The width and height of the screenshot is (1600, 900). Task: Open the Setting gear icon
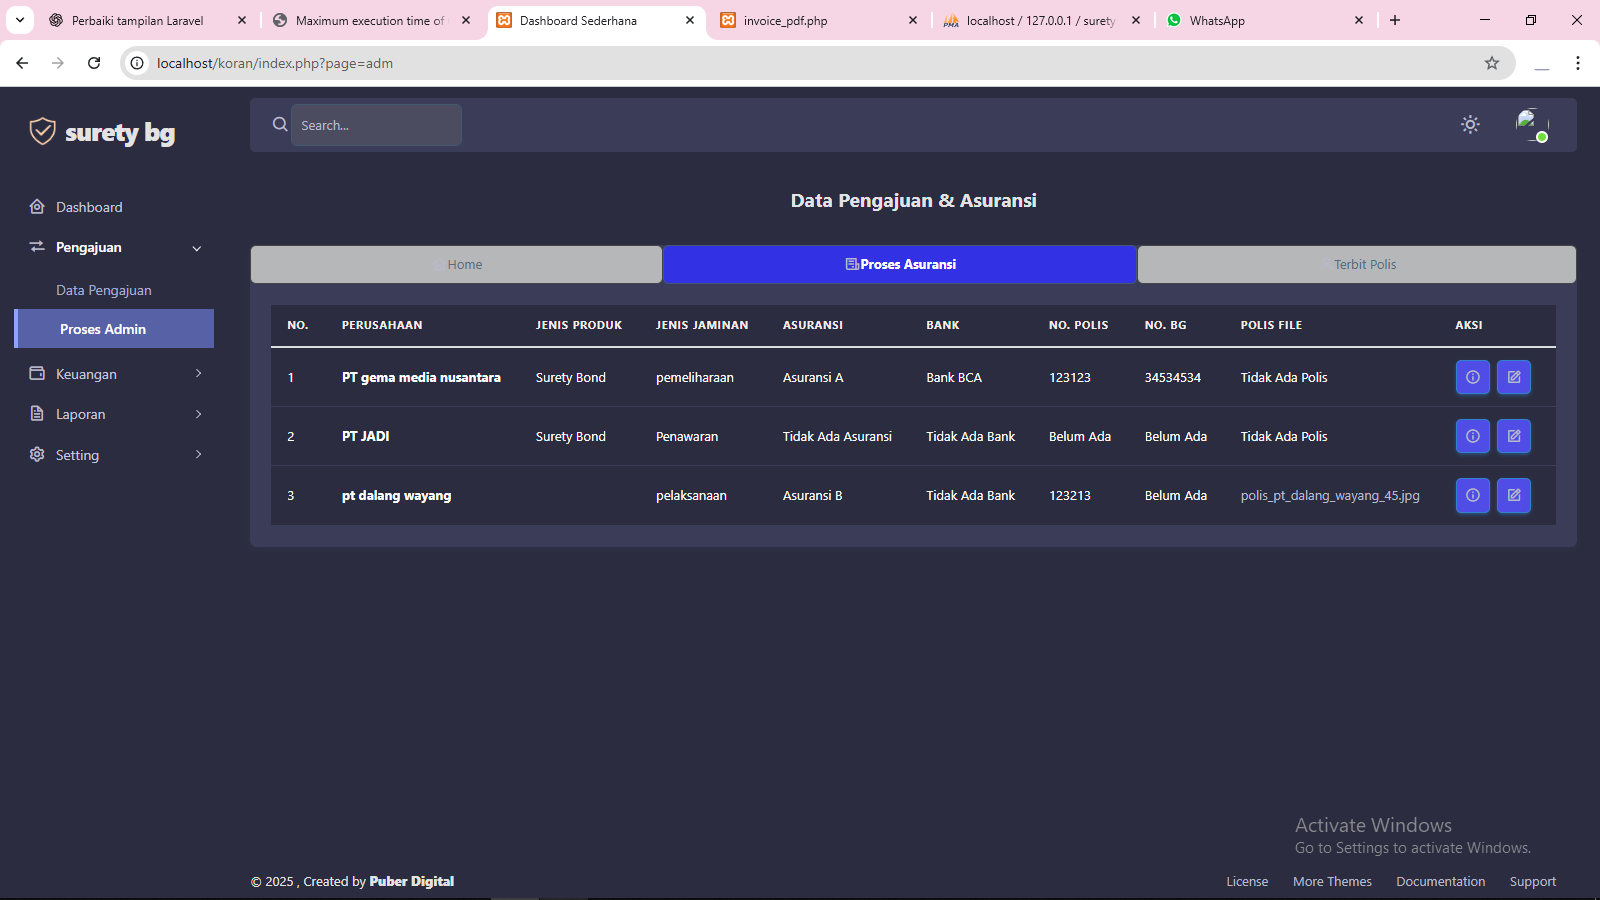(37, 454)
